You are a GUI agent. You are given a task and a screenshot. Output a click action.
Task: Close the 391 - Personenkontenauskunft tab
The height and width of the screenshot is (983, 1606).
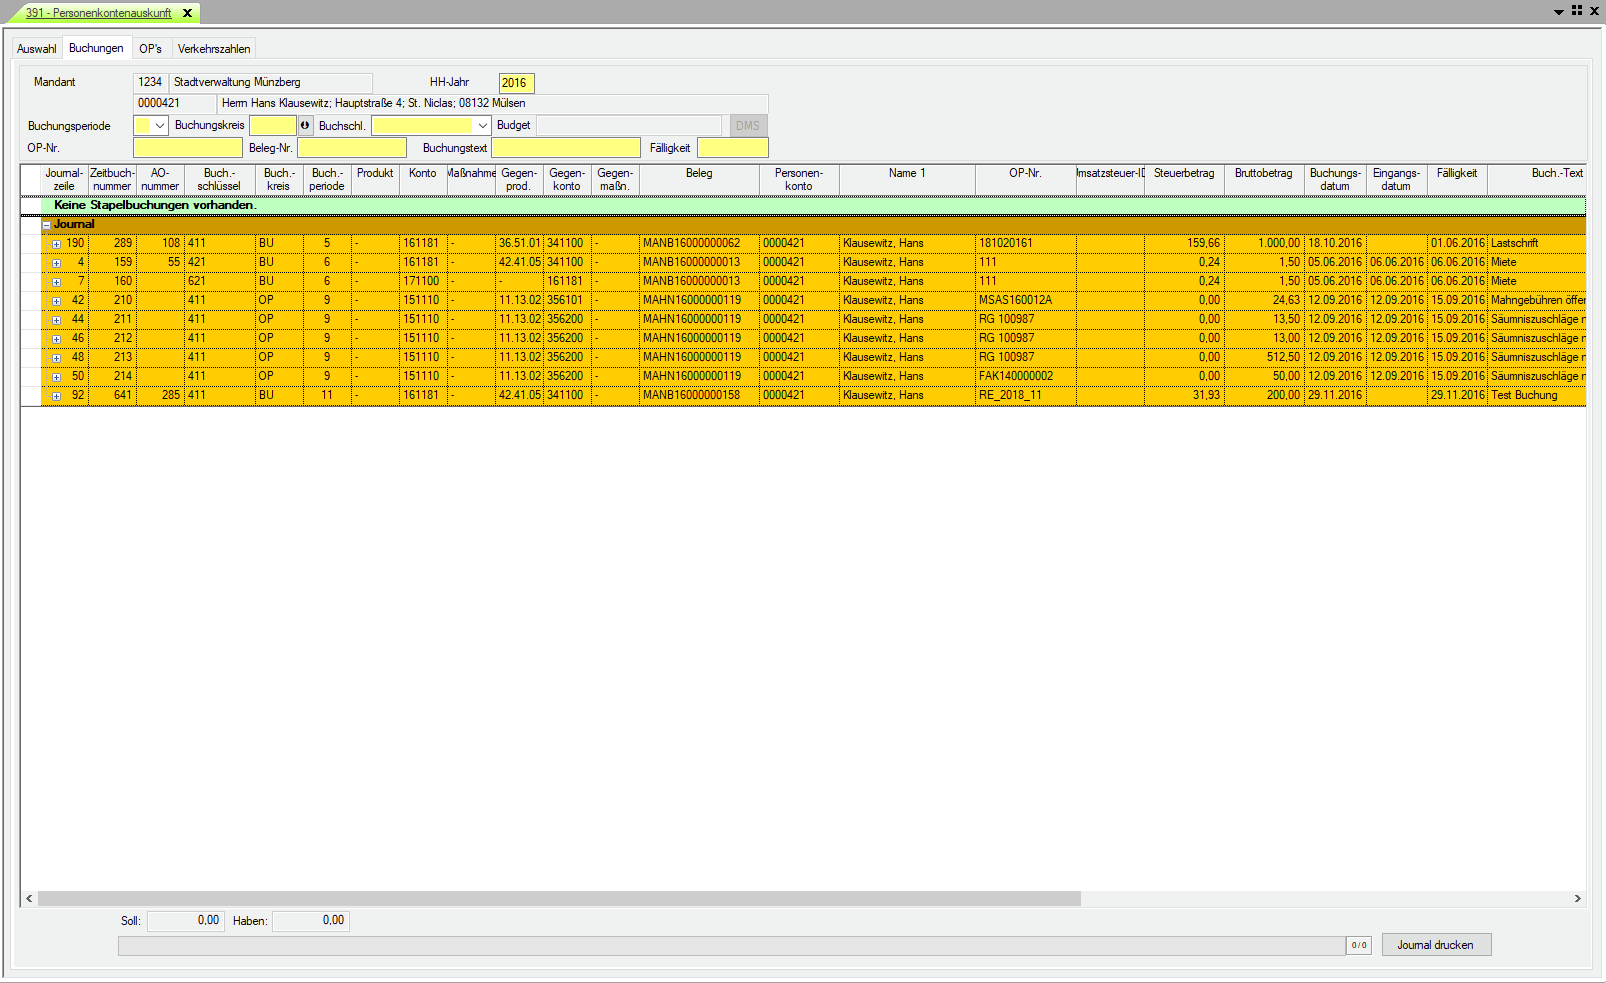[187, 13]
